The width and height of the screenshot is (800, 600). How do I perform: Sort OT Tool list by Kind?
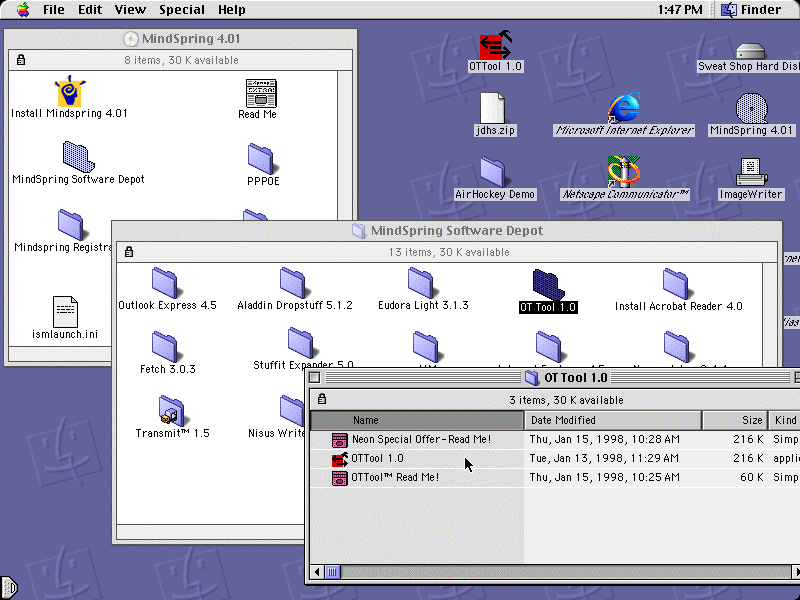coord(784,420)
